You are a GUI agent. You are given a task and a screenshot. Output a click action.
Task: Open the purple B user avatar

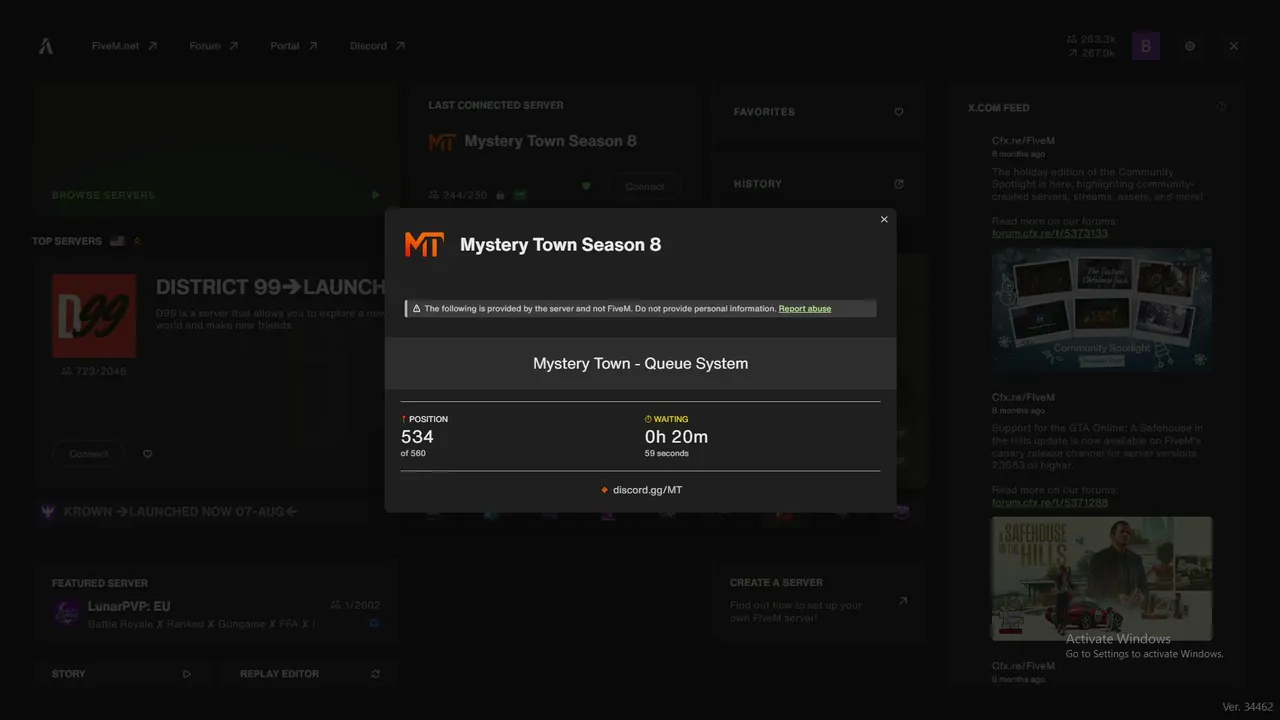point(1146,46)
